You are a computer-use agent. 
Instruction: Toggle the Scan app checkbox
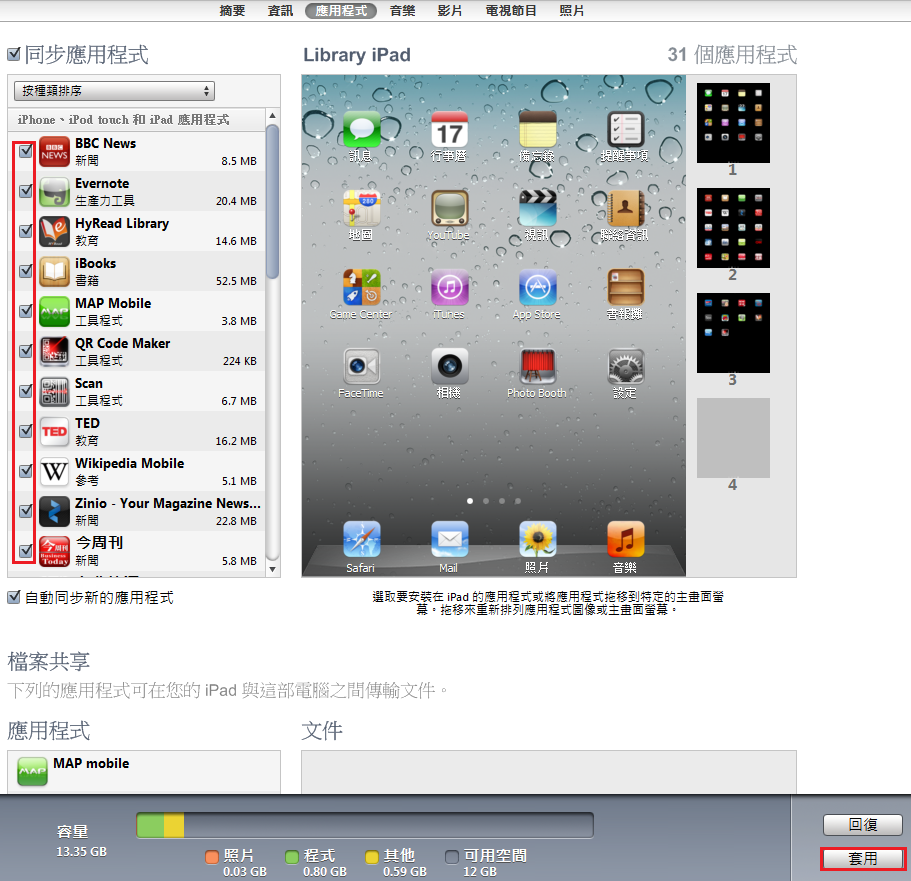point(26,391)
